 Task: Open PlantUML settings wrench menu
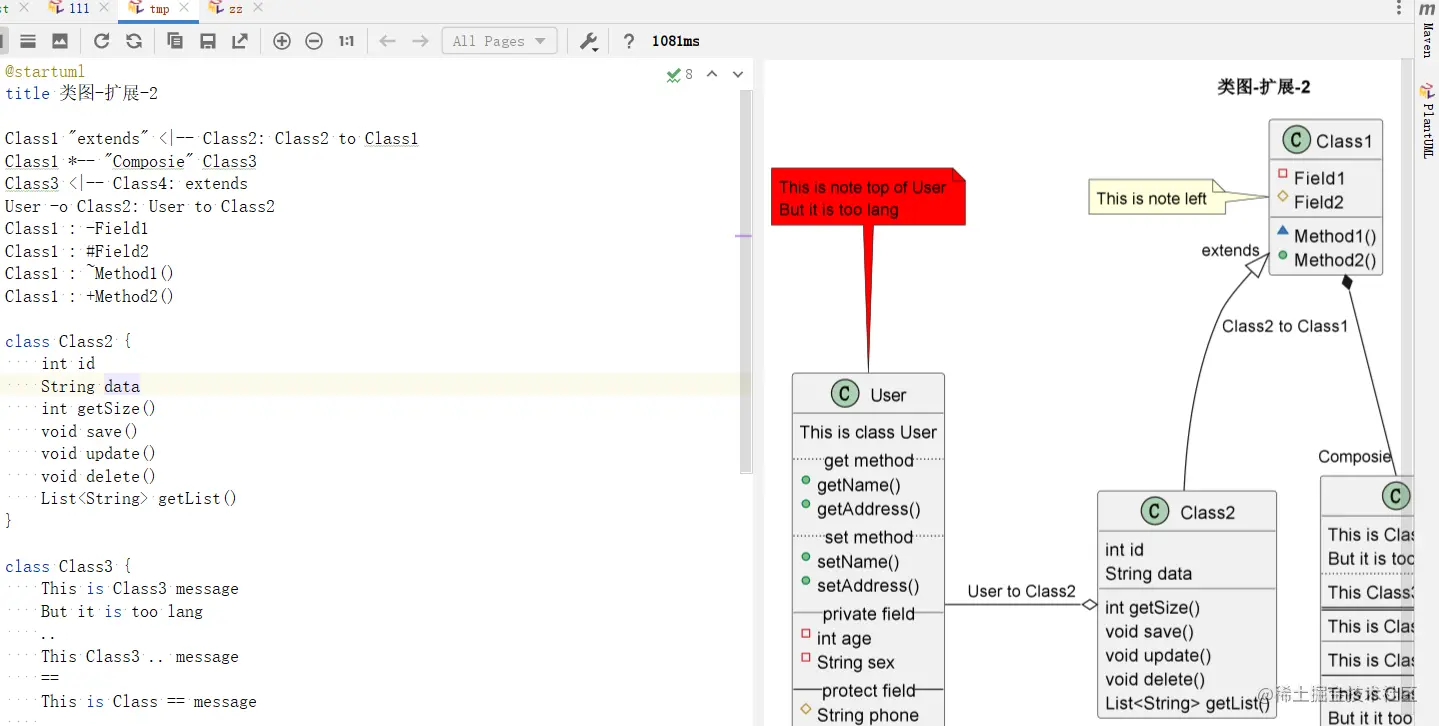click(x=589, y=41)
